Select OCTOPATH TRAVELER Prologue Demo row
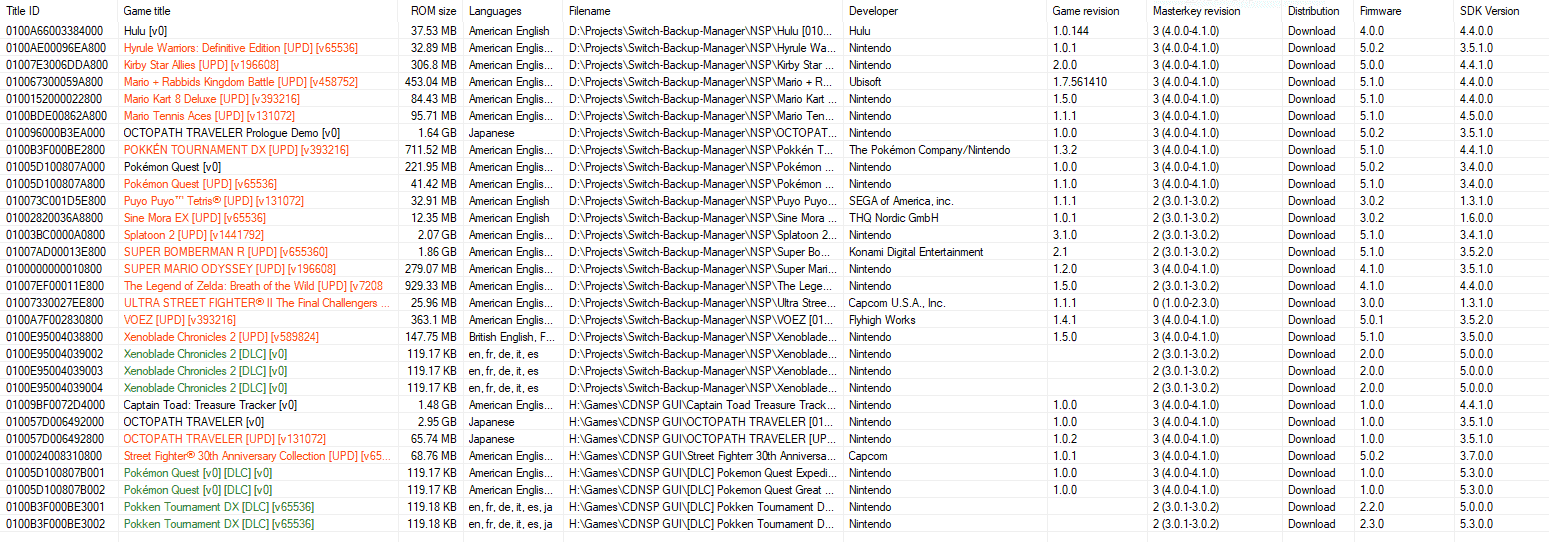The height and width of the screenshot is (542, 1549). point(774,133)
